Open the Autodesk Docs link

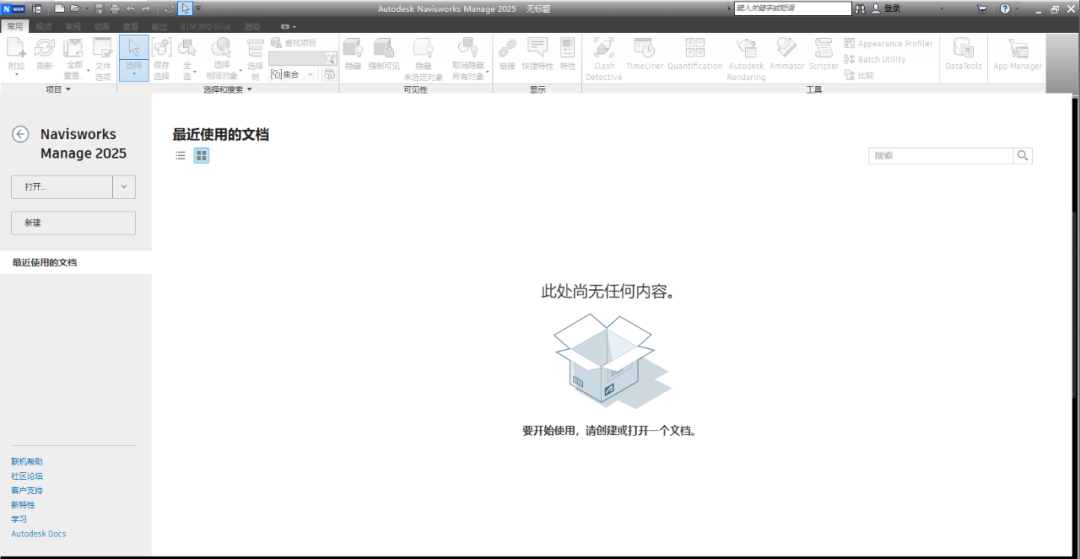tap(38, 534)
